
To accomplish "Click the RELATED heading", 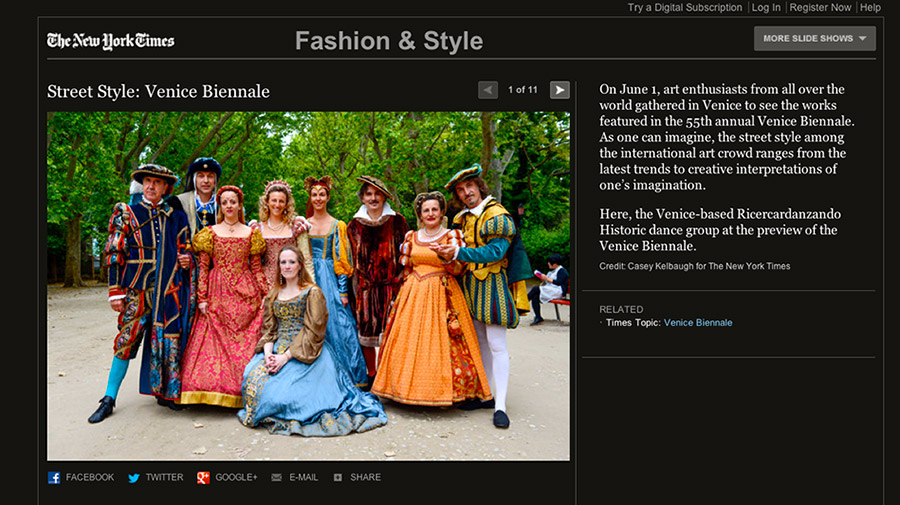I will tap(621, 309).
